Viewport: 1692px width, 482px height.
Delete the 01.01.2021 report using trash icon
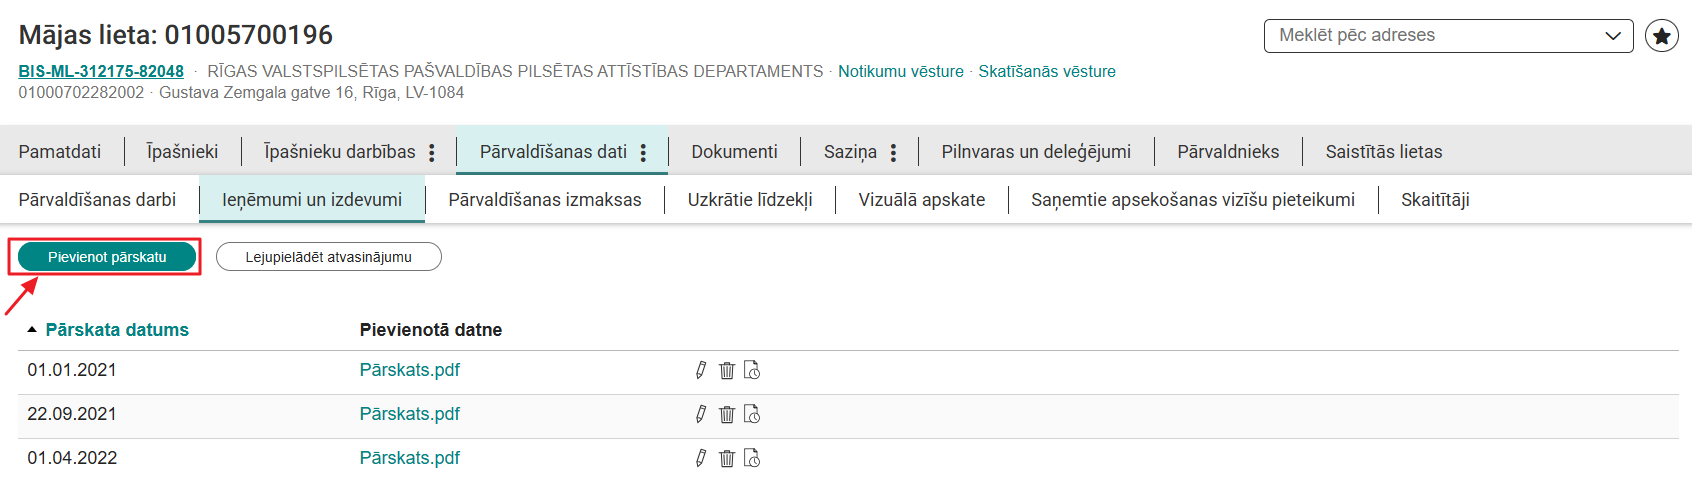point(727,370)
